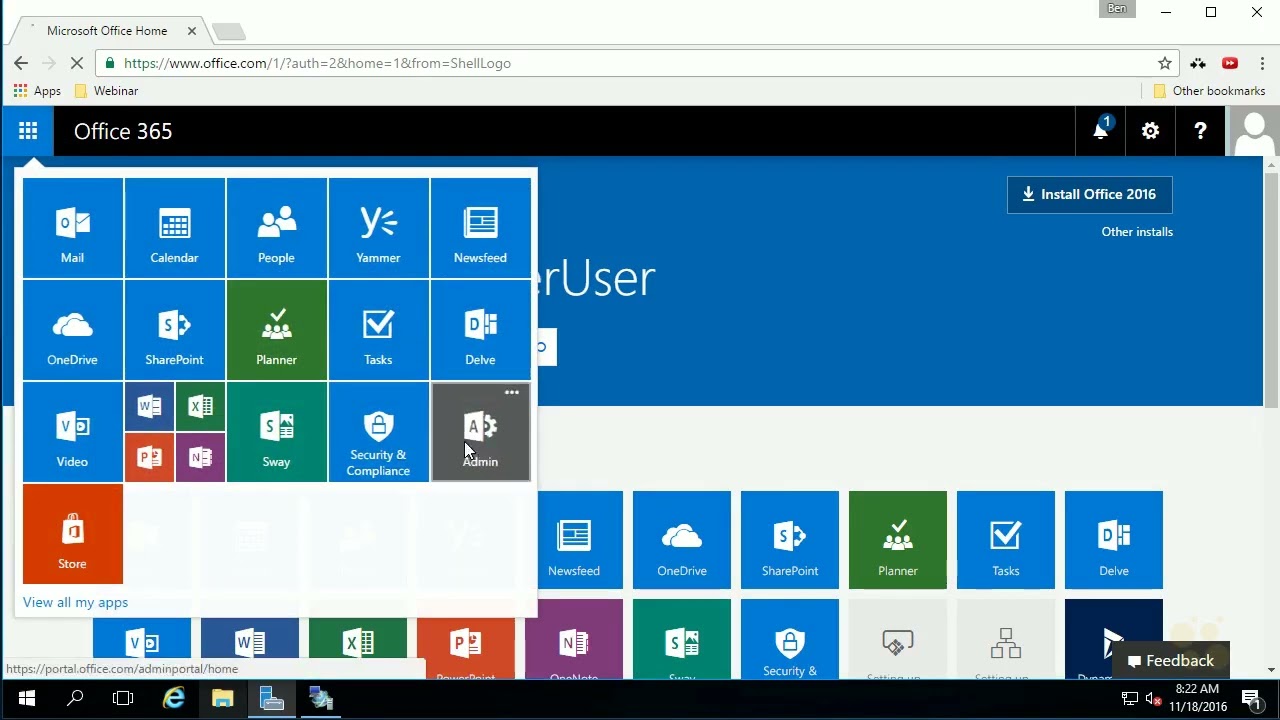Open the volume control in system tray
Screen dimensions: 1280x720
(x=1153, y=699)
